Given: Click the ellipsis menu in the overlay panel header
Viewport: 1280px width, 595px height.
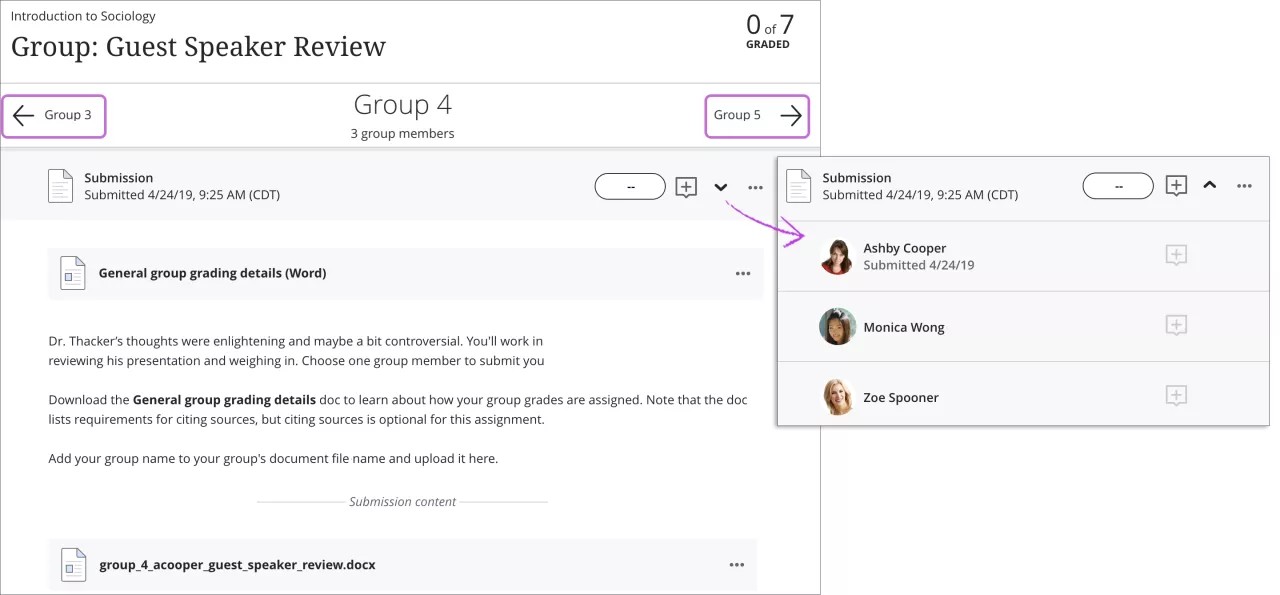Looking at the screenshot, I should pos(1244,186).
